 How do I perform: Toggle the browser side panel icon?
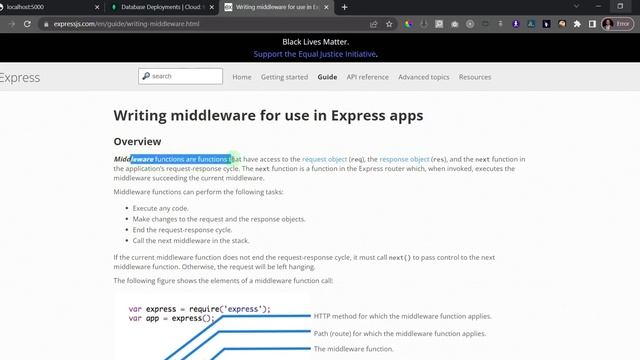(x=592, y=24)
